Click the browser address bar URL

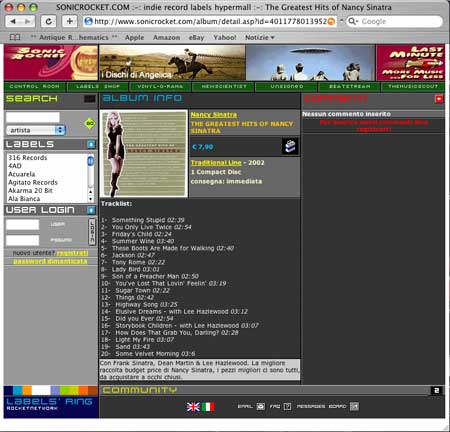pyautogui.click(x=210, y=22)
